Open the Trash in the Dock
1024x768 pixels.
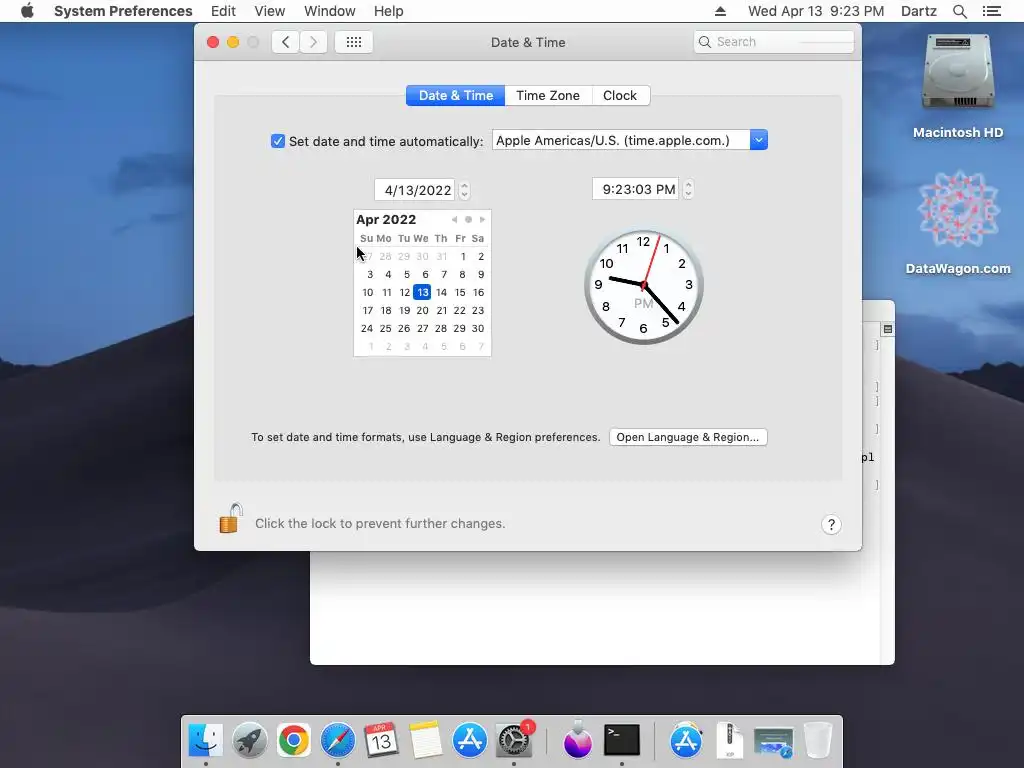(817, 740)
